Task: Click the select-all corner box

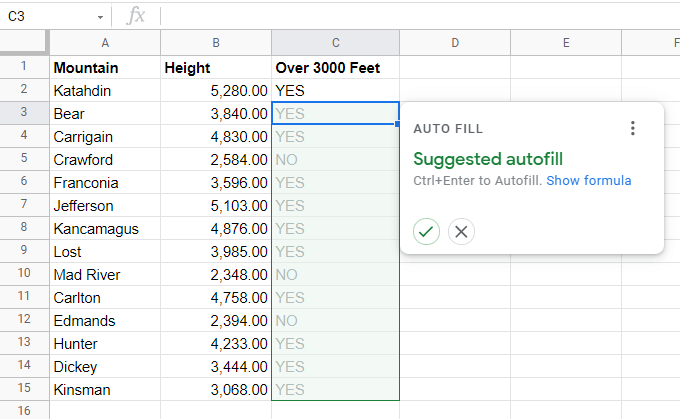Action: [x=24, y=42]
